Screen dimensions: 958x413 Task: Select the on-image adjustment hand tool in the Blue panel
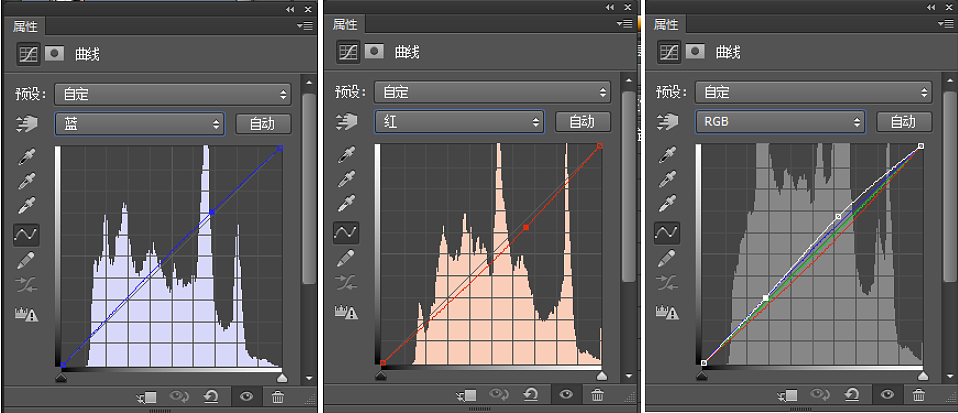pos(27,123)
